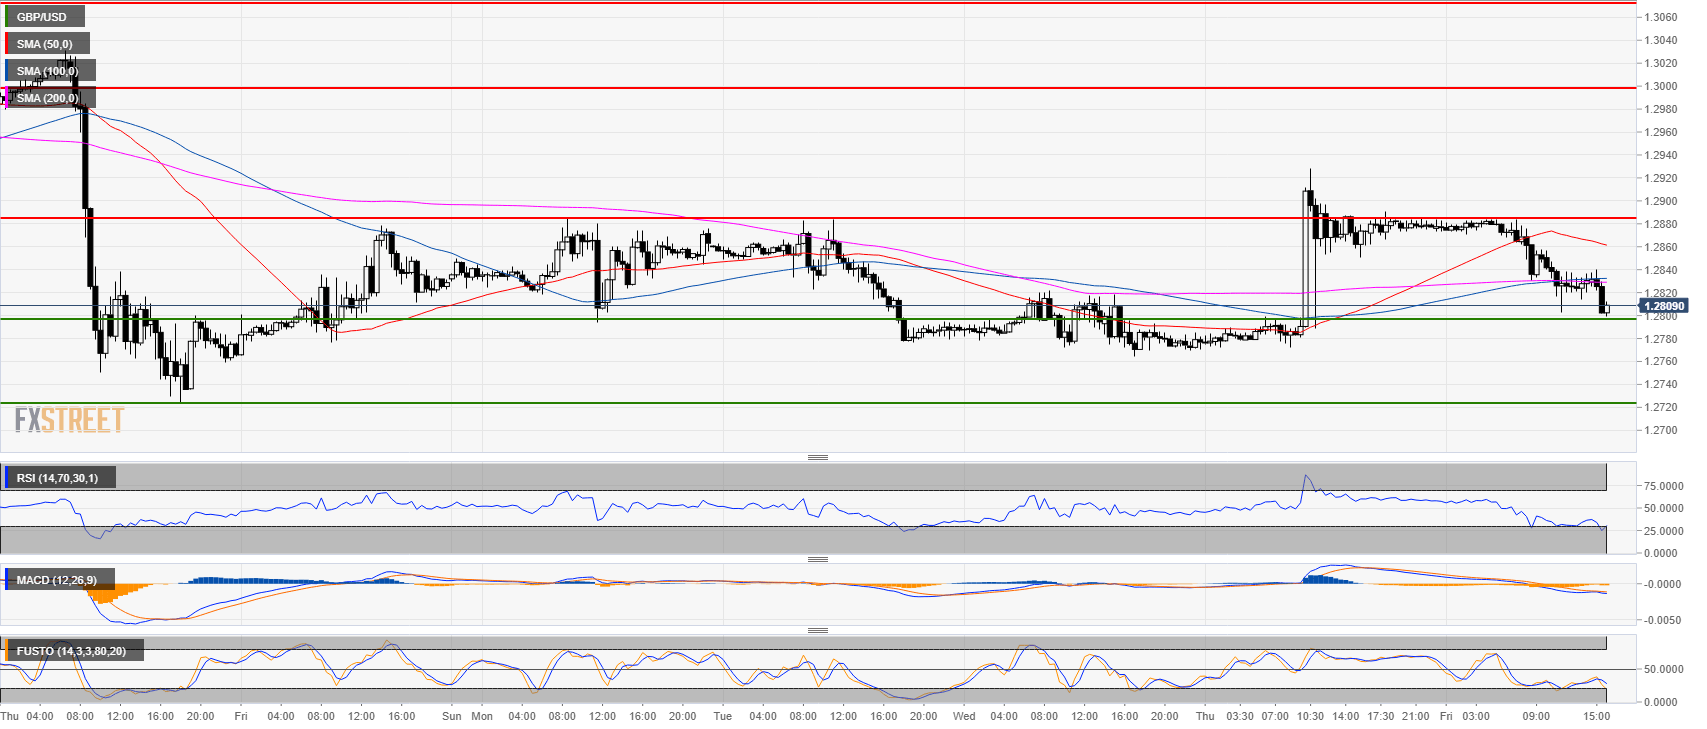Screen dimensions: 1707x729
Task: Click the 'Tue' date label on the time axis
Action: [723, 716]
